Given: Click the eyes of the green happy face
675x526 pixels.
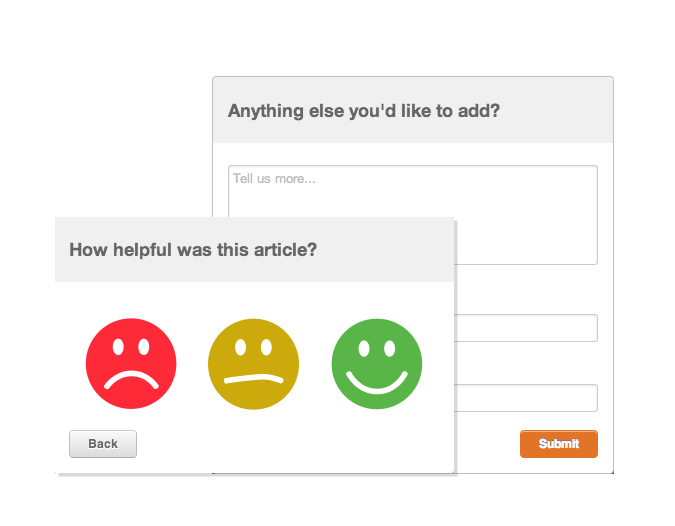Looking at the screenshot, I should (x=377, y=349).
